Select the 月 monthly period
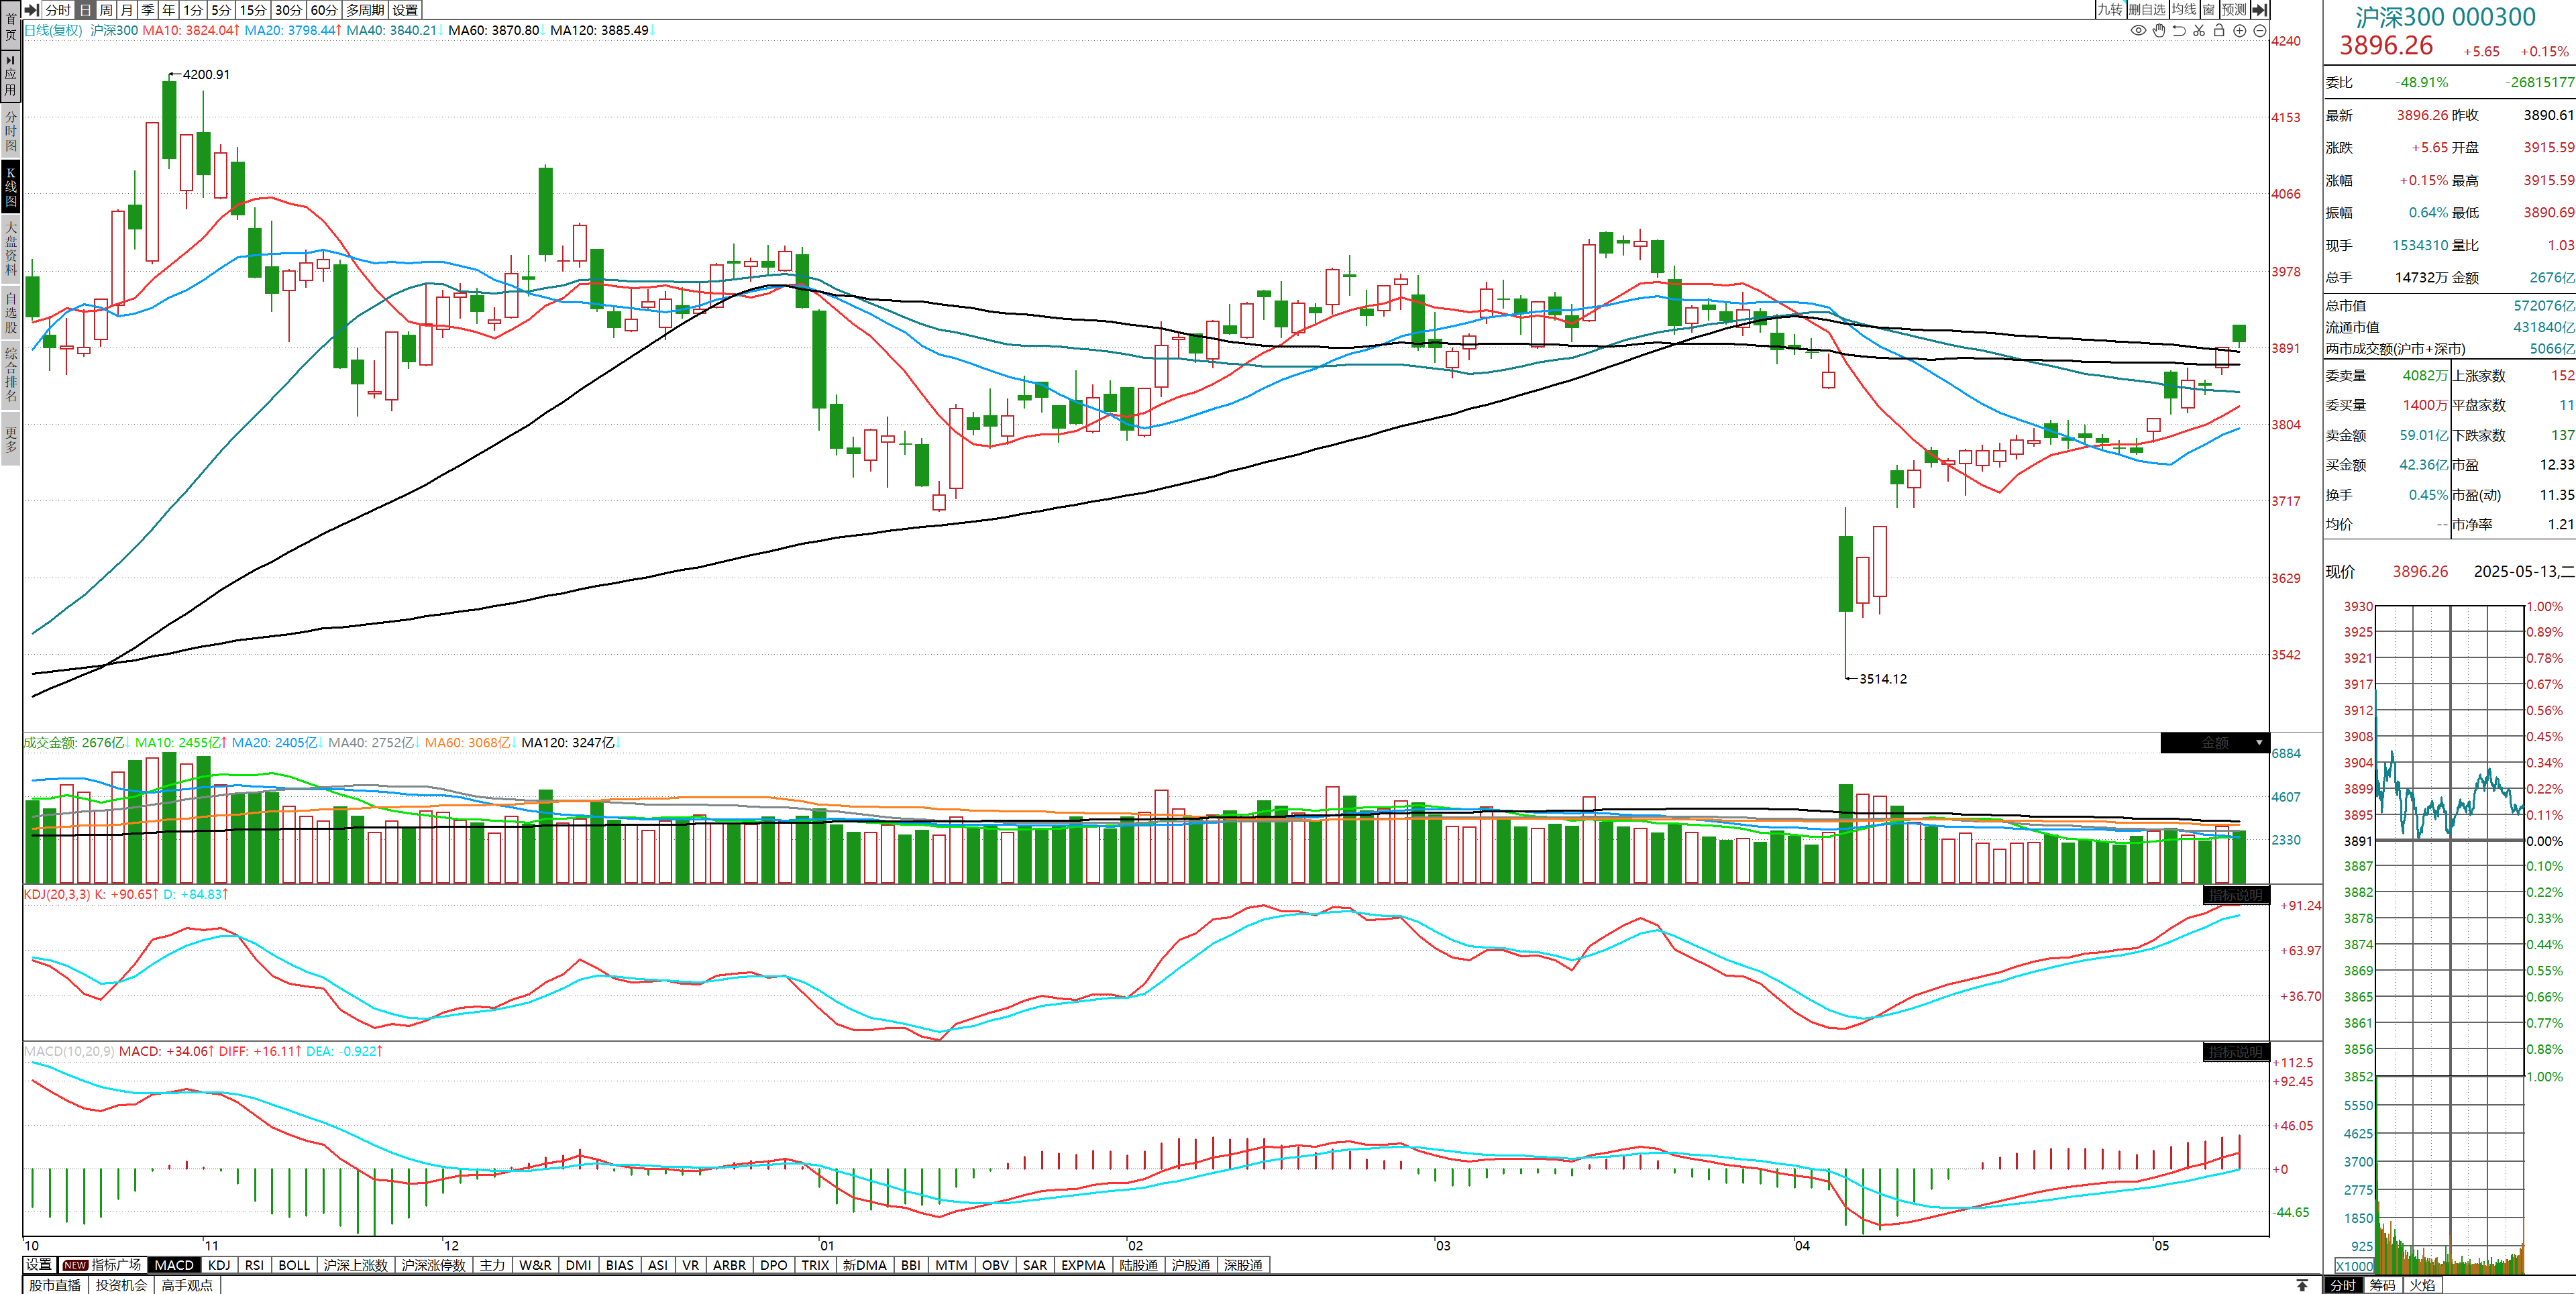 coord(127,9)
